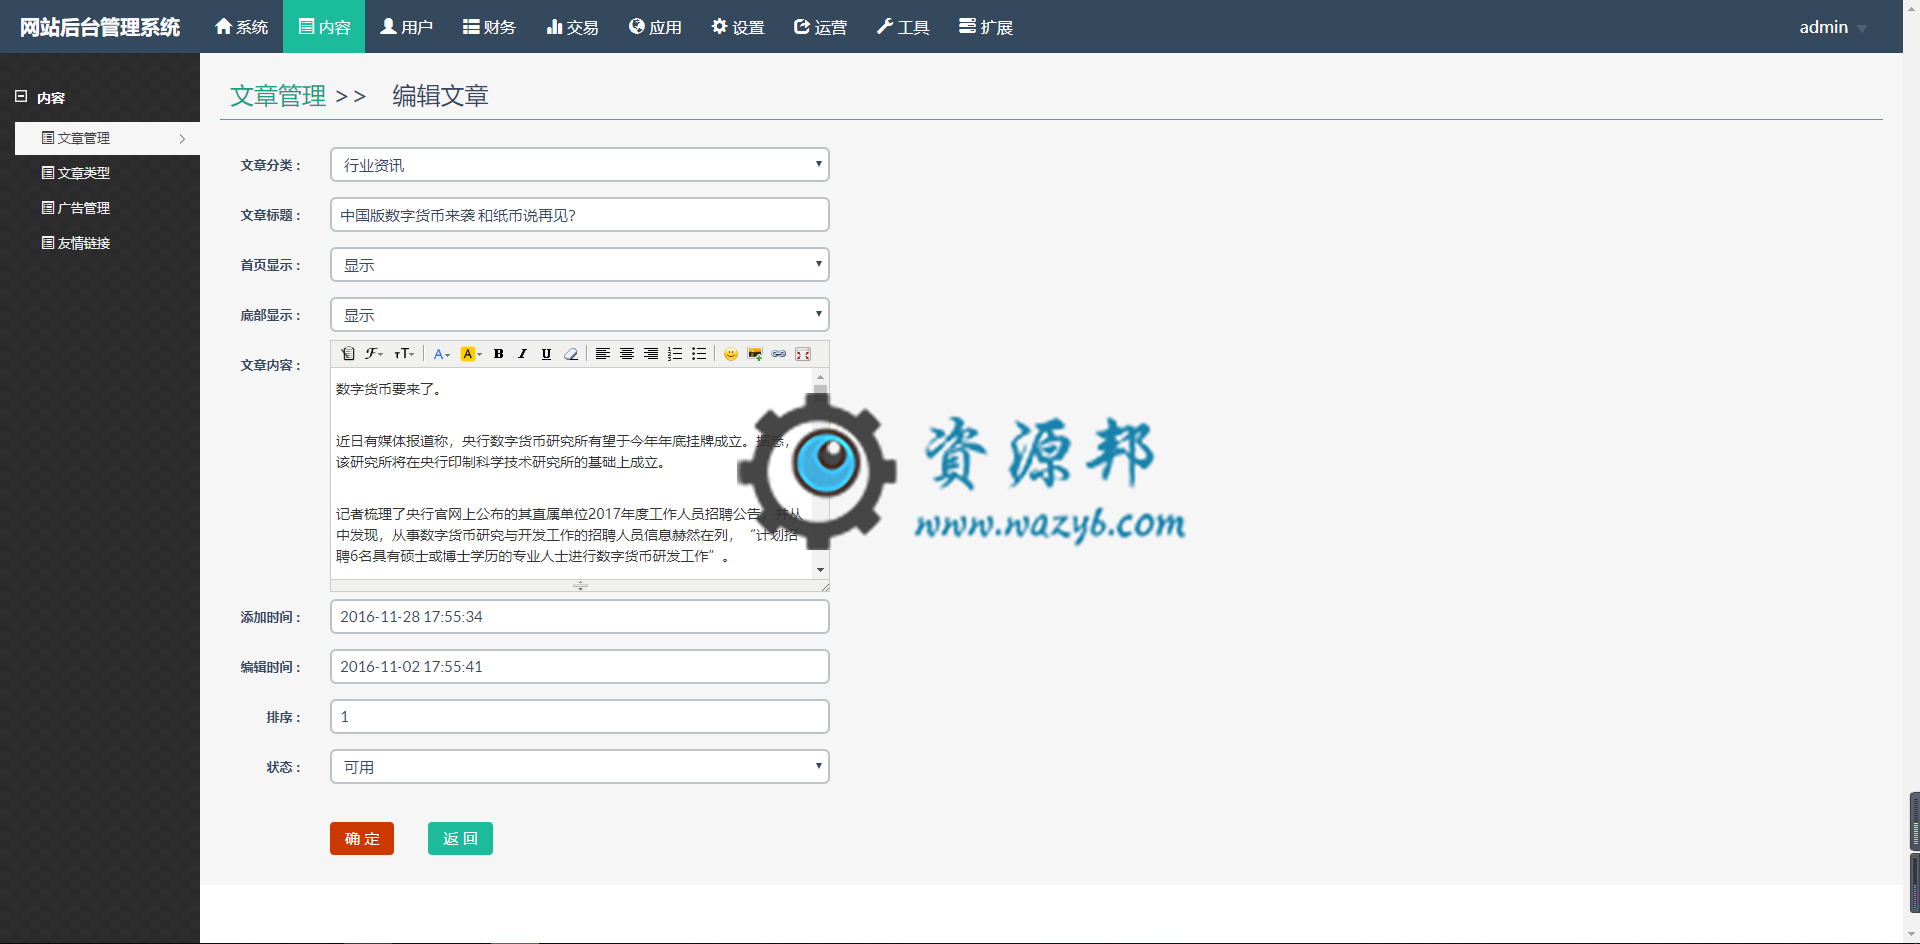Screen dimensions: 1920x944
Task: Open the 底部显示 dropdown
Action: (x=580, y=315)
